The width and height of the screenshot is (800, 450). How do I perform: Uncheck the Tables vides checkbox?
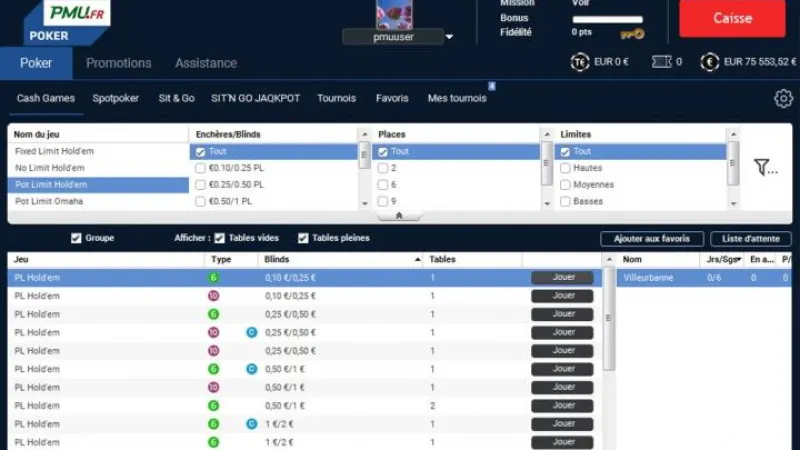pos(219,238)
